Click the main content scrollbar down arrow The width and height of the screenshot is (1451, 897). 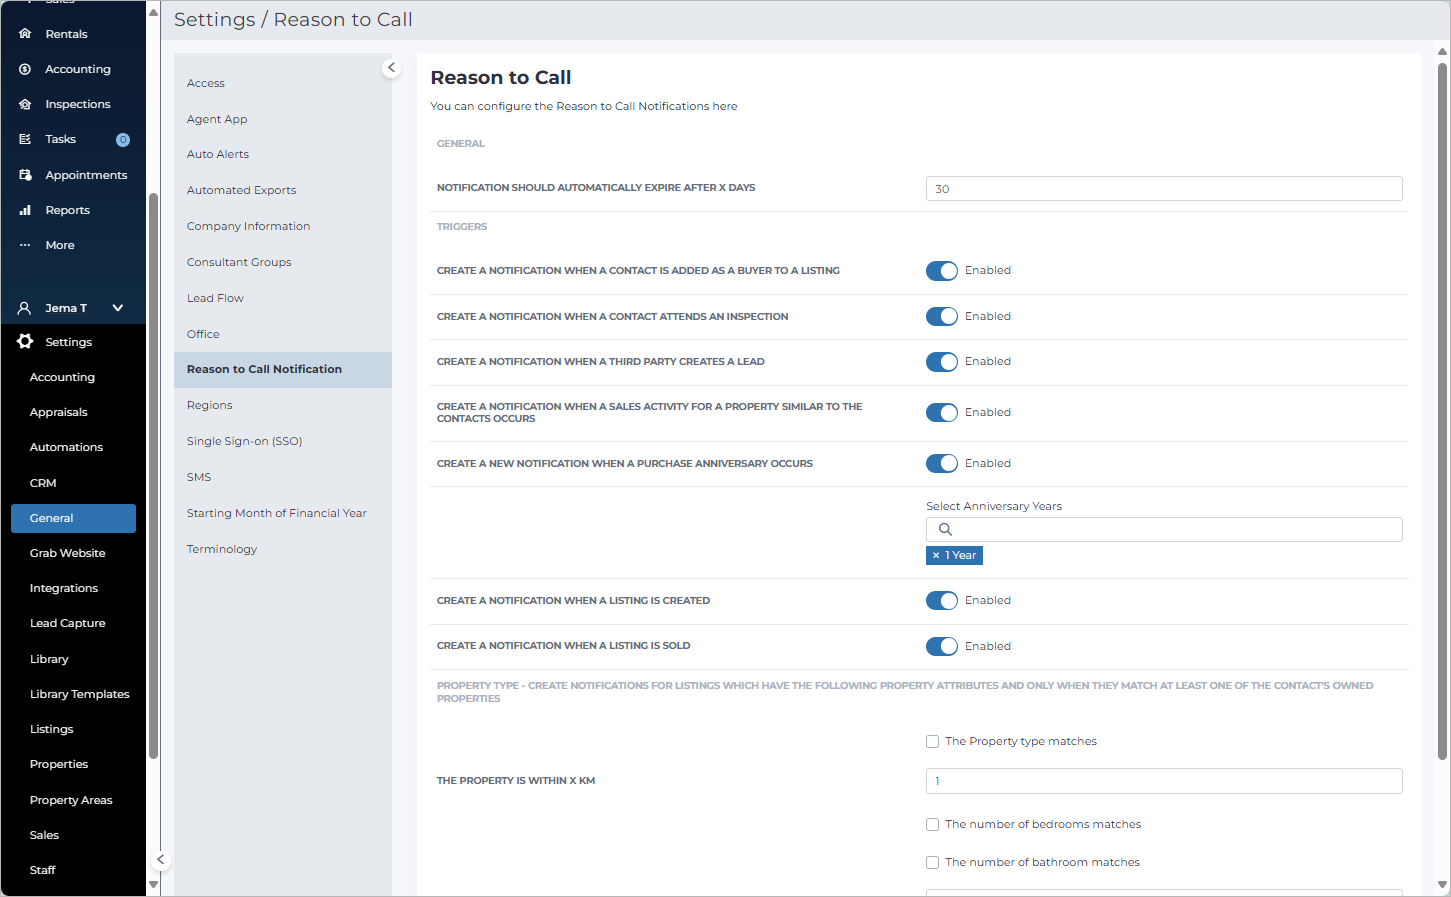tap(1442, 885)
